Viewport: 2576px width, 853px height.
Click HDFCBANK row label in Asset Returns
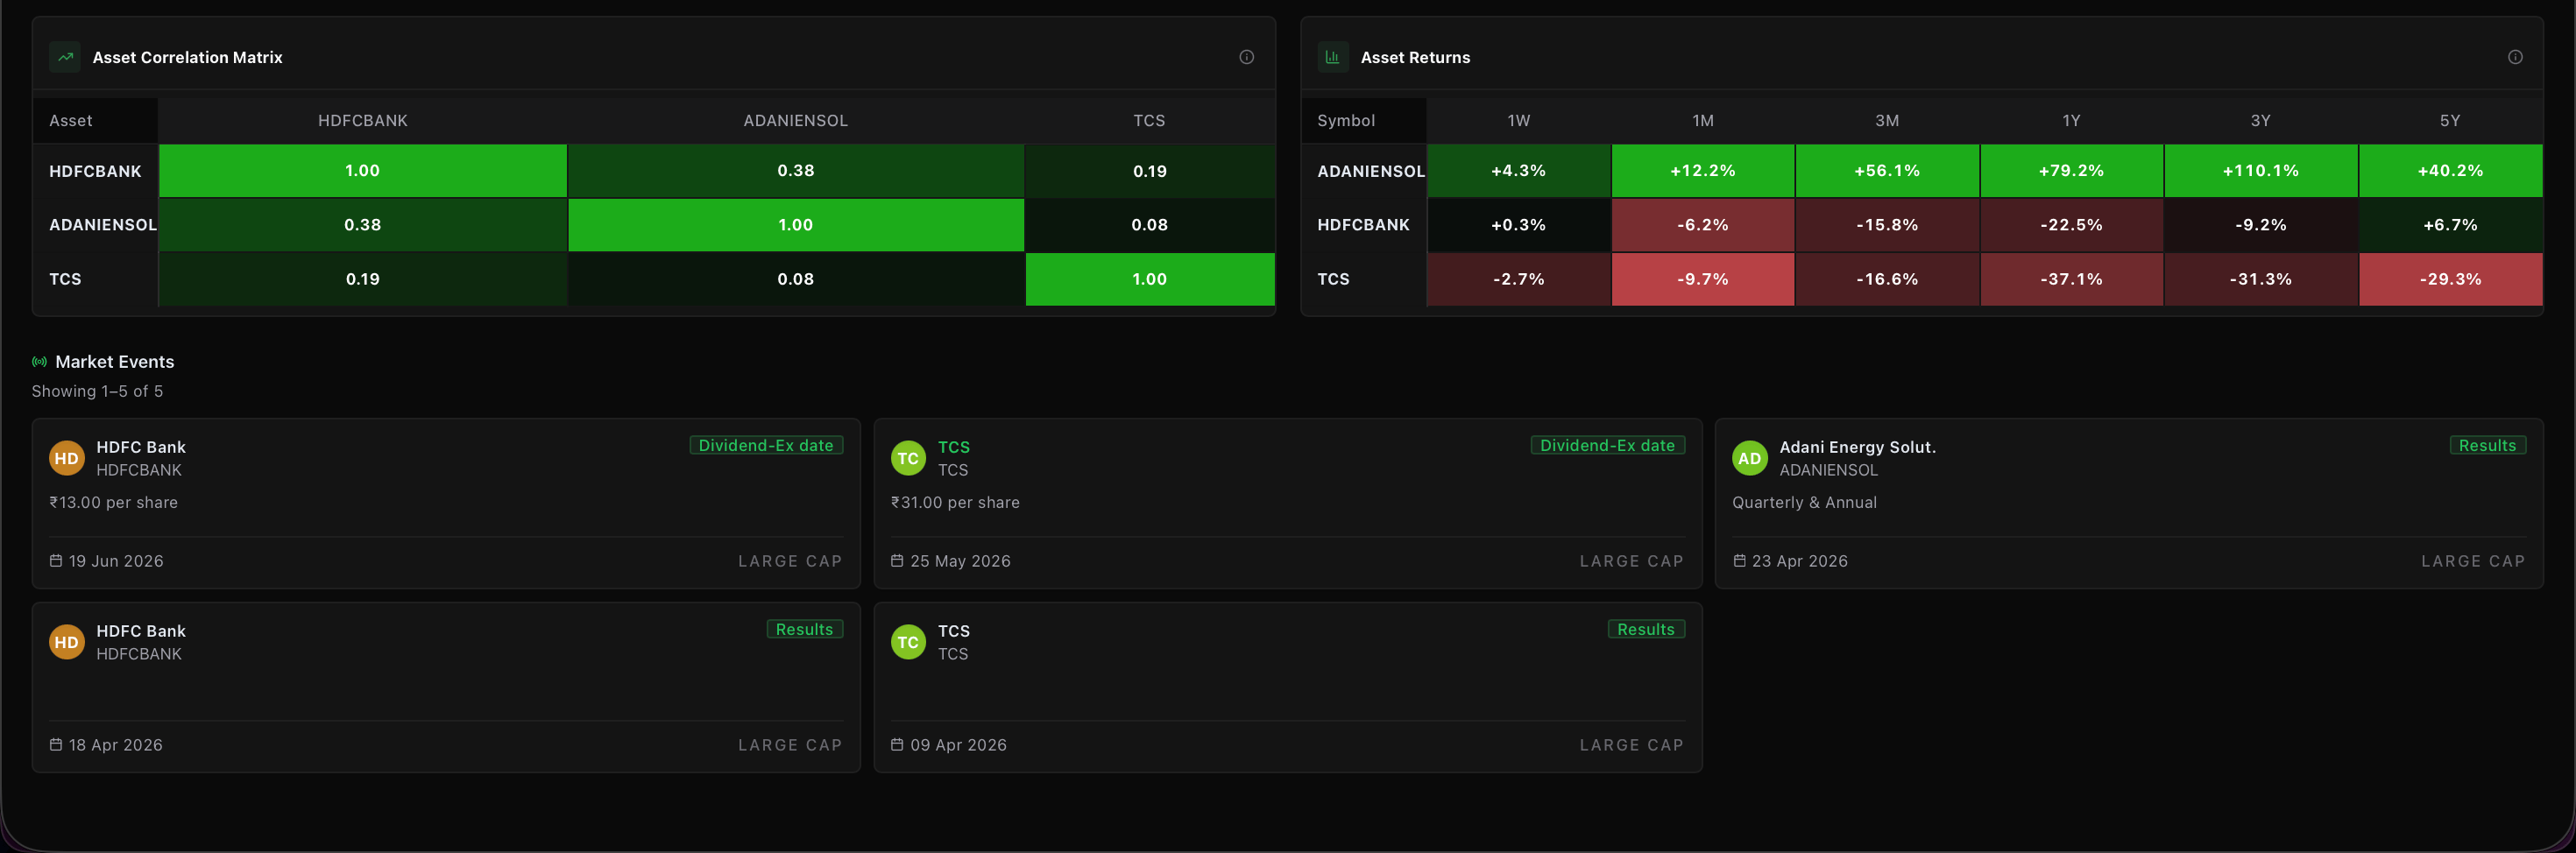(x=1363, y=225)
